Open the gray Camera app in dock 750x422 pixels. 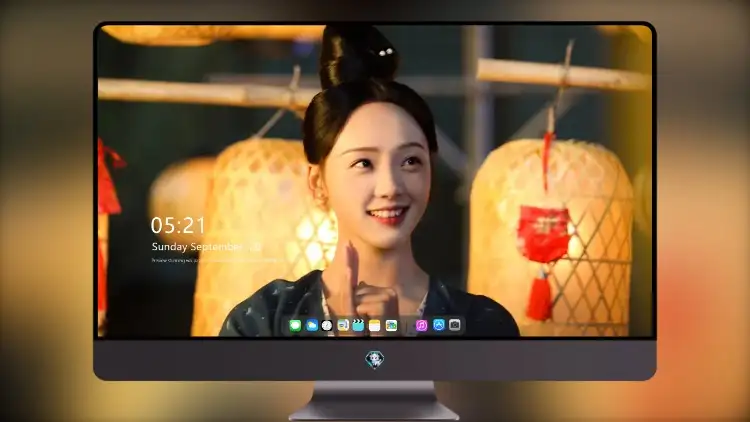[x=455, y=325]
